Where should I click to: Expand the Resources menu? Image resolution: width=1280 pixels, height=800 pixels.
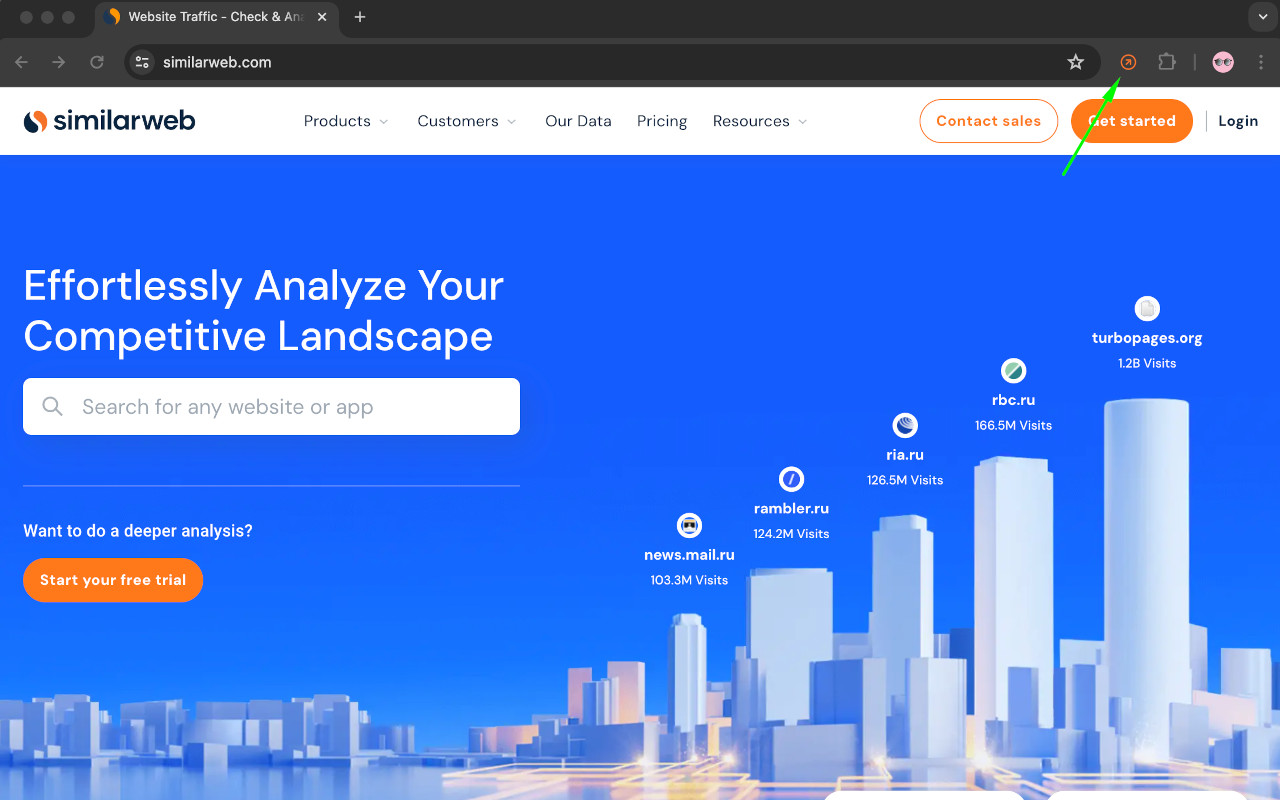[760, 121]
